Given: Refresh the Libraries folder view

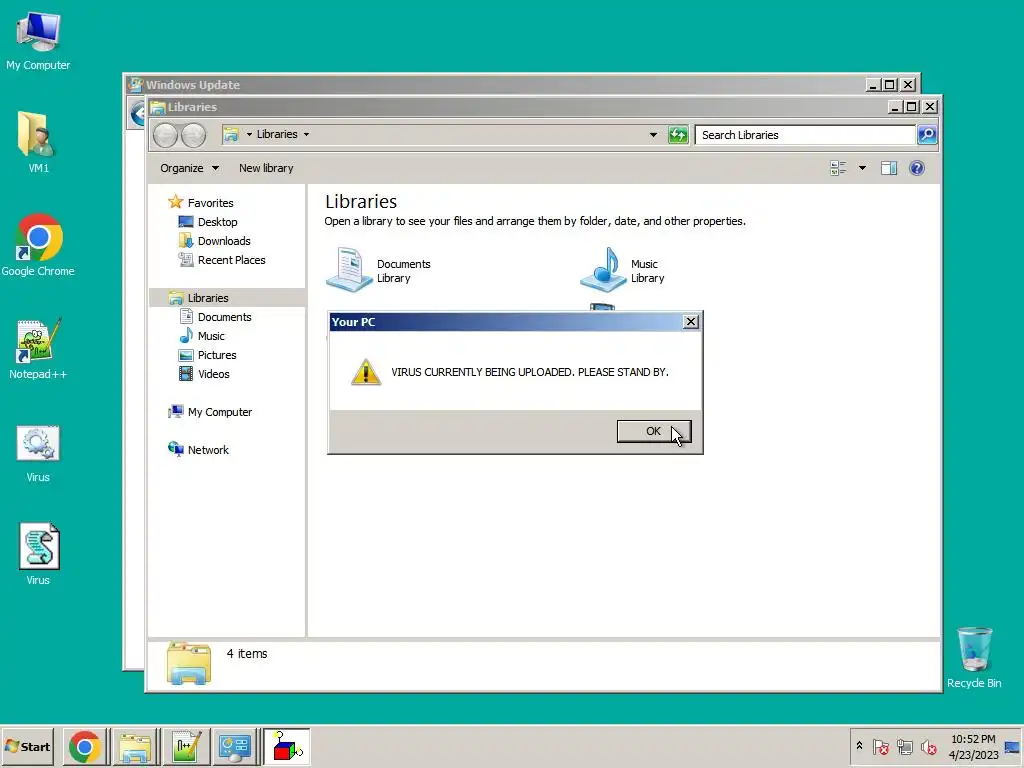Looking at the screenshot, I should (678, 135).
